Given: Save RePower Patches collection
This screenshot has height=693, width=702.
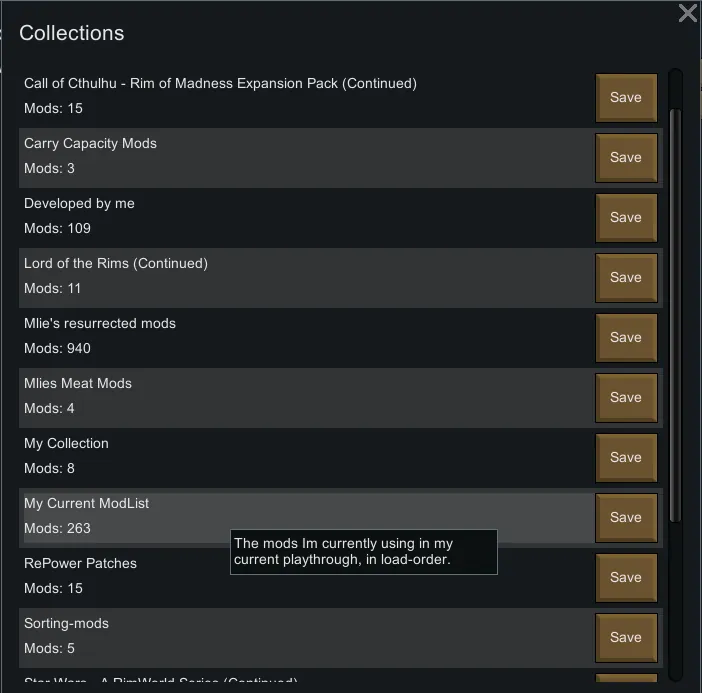Looking at the screenshot, I should coord(626,577).
